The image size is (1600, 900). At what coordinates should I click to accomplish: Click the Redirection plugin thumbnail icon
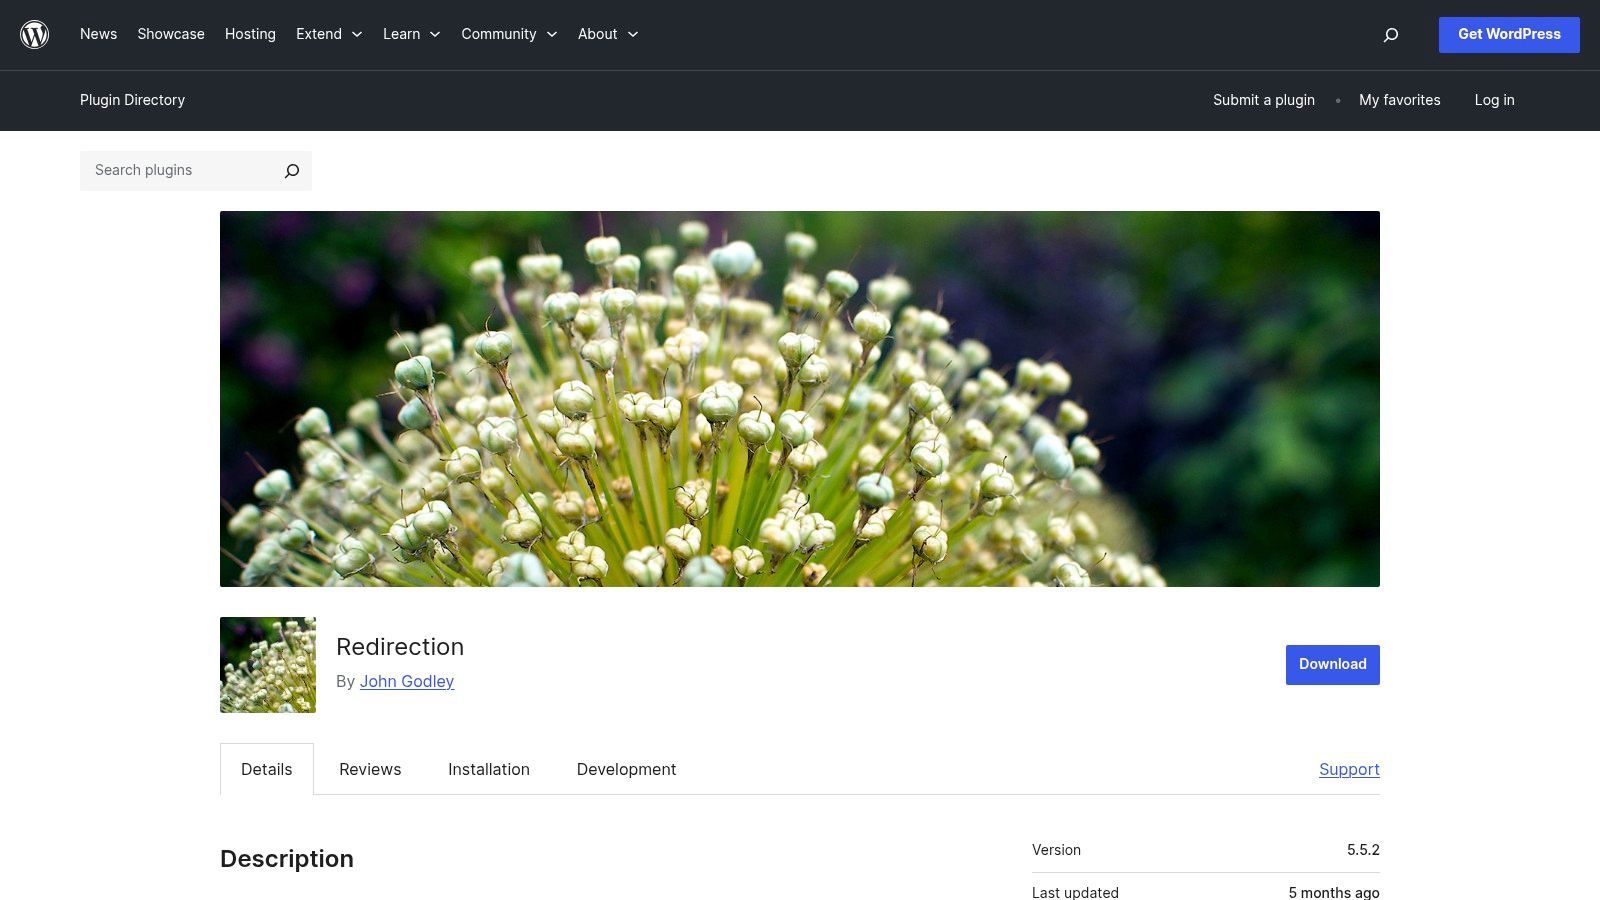pos(268,665)
